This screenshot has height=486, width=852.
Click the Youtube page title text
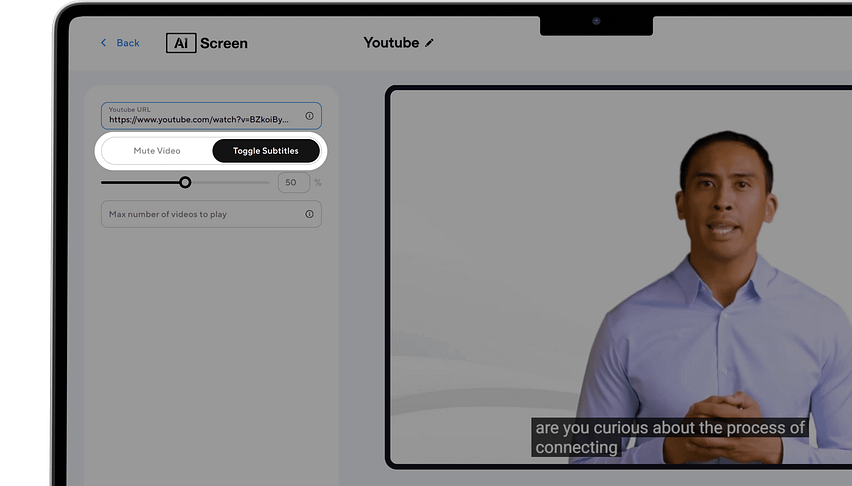[391, 43]
